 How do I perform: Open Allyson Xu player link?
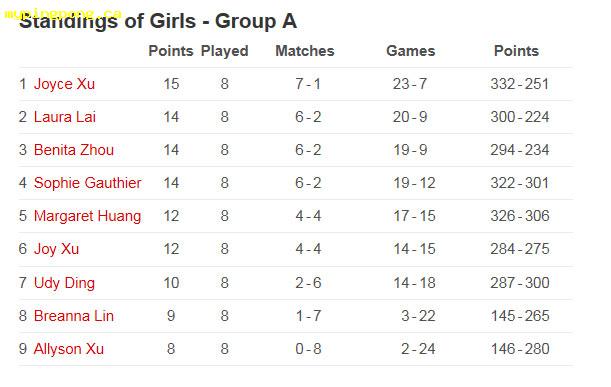pos(69,349)
